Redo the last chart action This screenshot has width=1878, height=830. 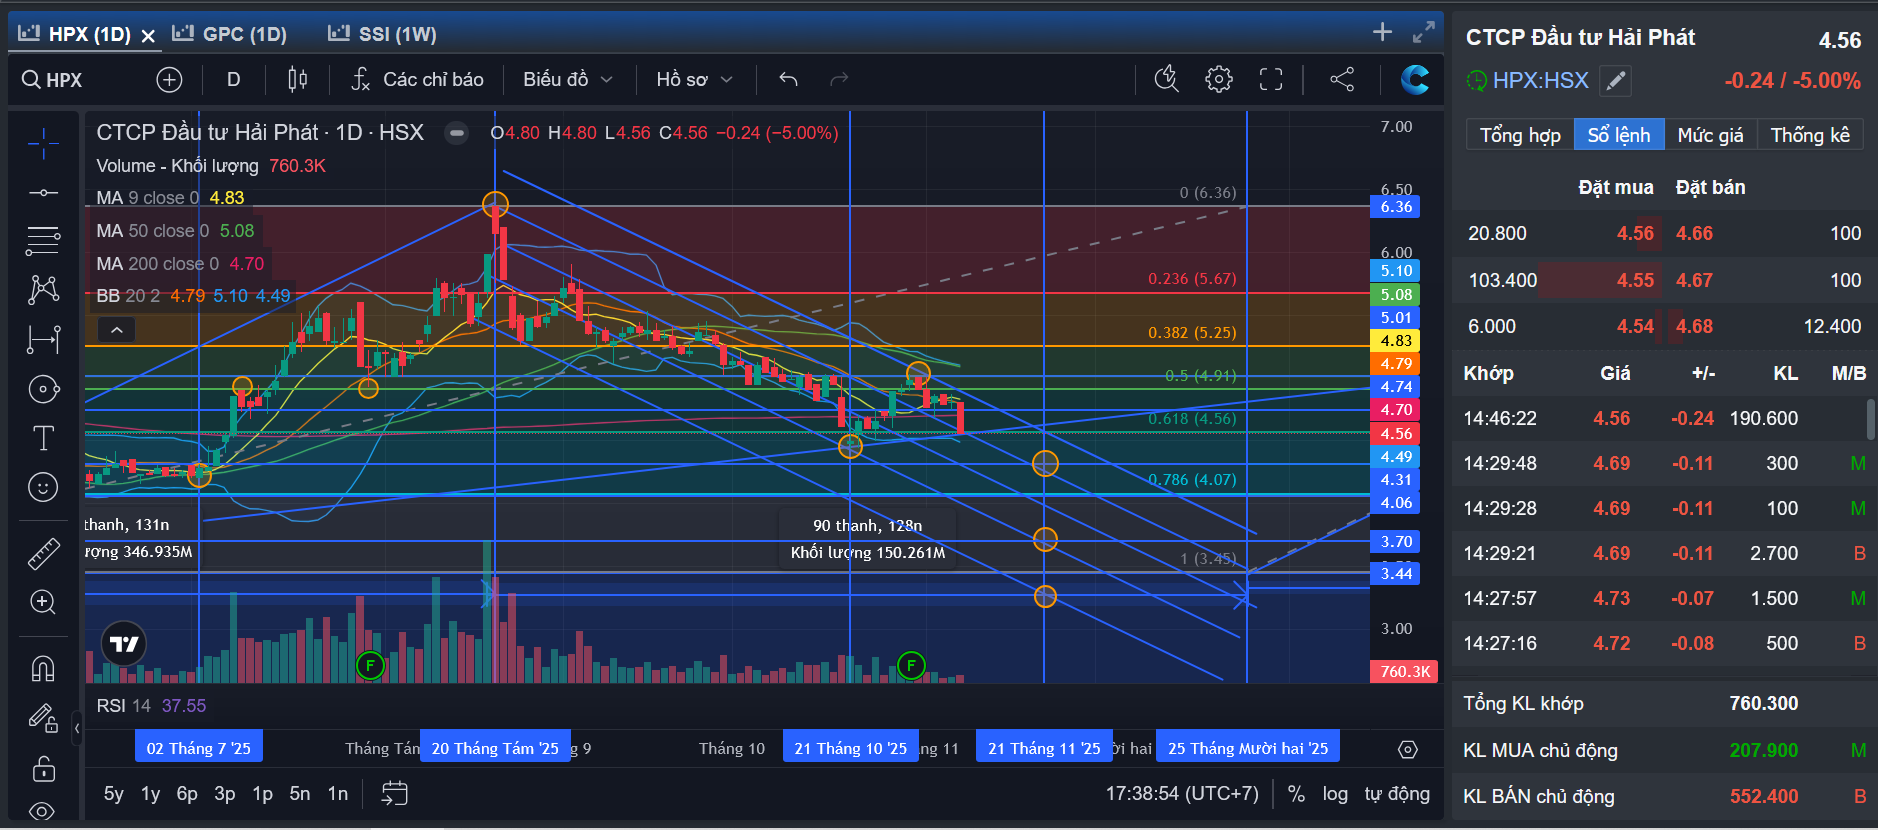coord(839,79)
